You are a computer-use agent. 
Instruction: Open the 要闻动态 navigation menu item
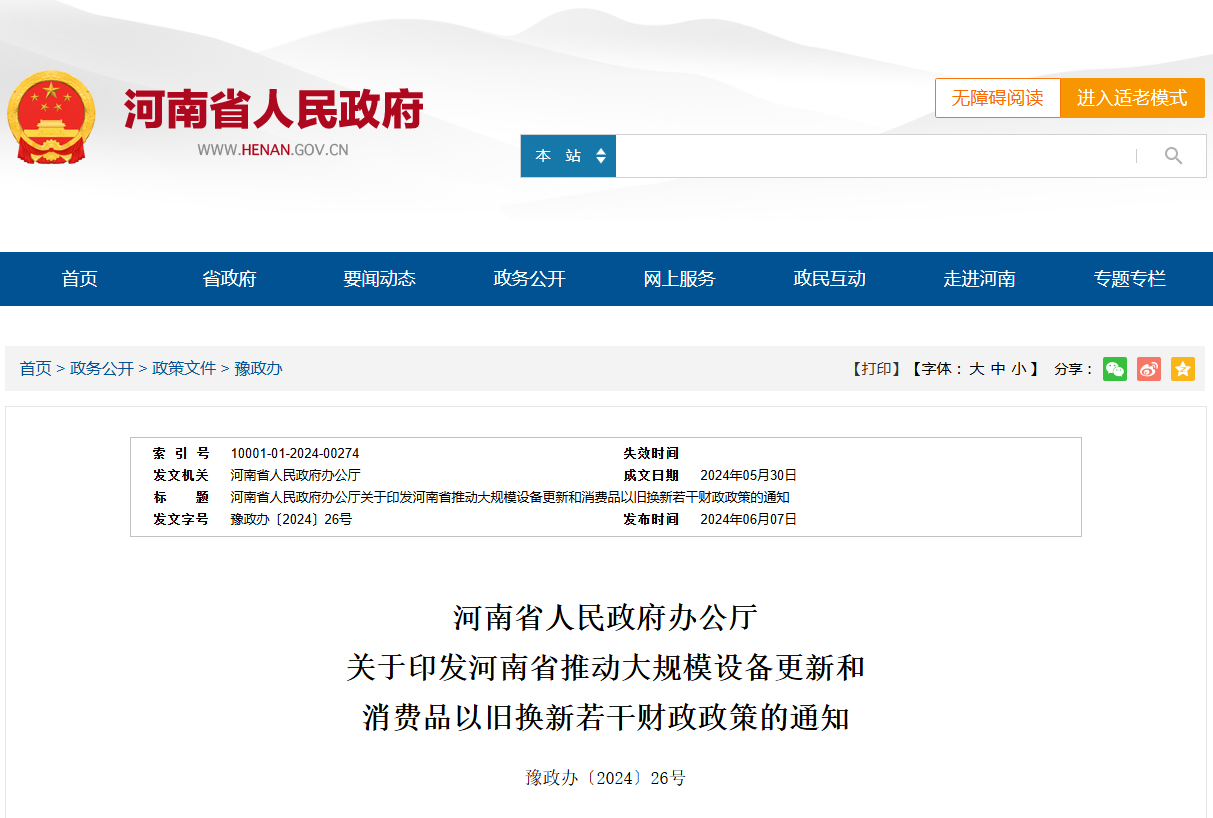380,279
